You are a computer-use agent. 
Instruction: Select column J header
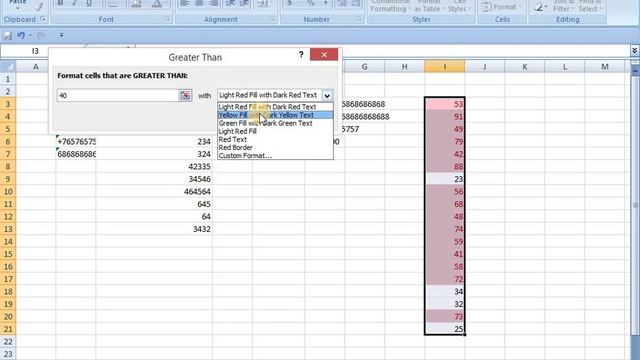(x=484, y=67)
